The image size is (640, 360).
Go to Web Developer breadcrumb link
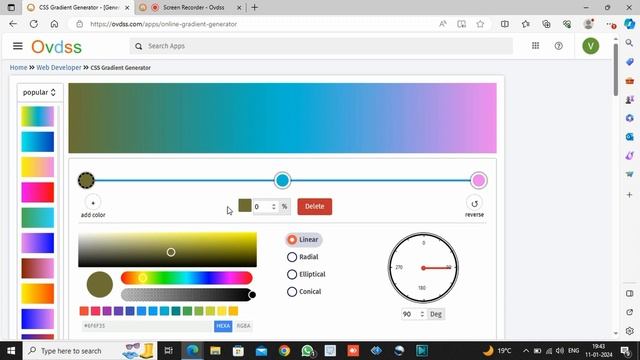click(59, 68)
